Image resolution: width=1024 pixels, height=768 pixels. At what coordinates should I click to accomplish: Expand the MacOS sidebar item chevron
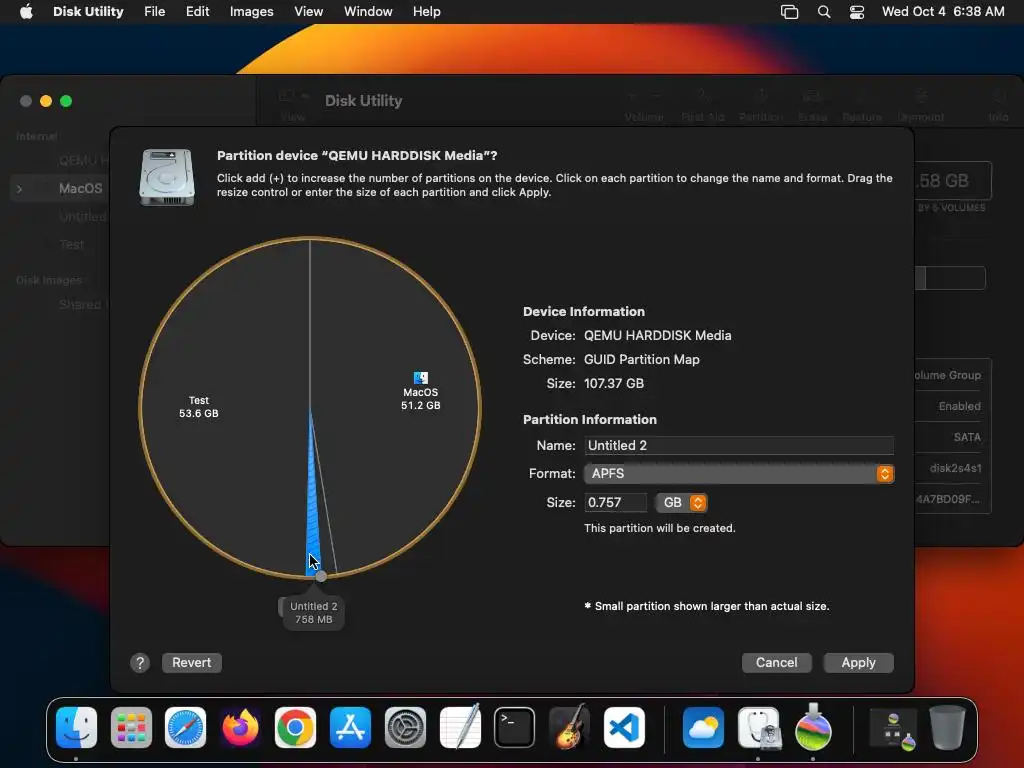(20, 189)
